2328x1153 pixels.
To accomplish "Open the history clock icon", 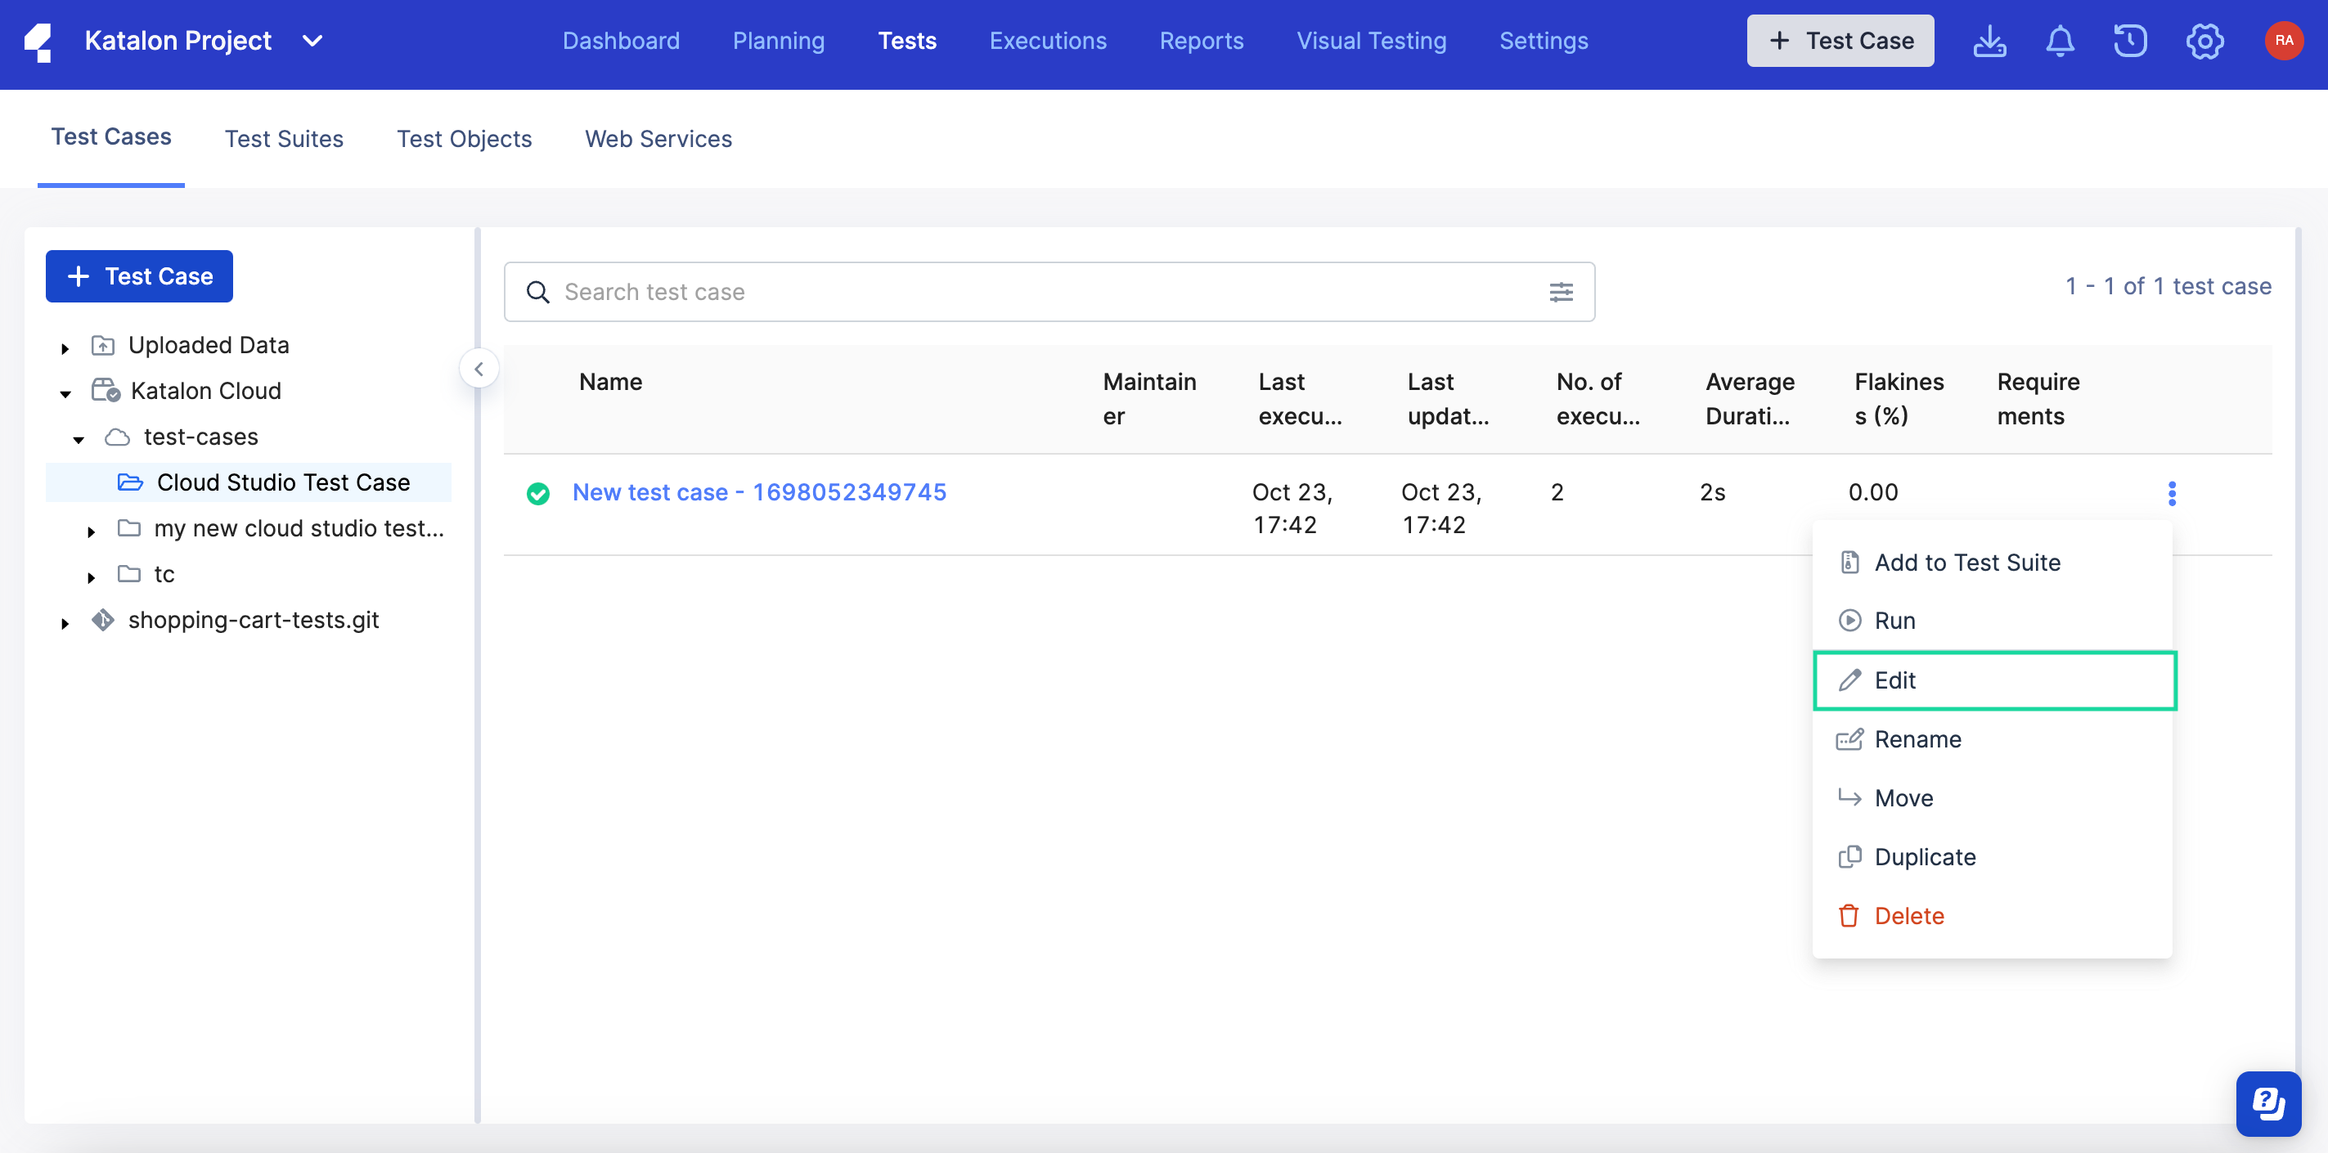I will click(x=2130, y=41).
